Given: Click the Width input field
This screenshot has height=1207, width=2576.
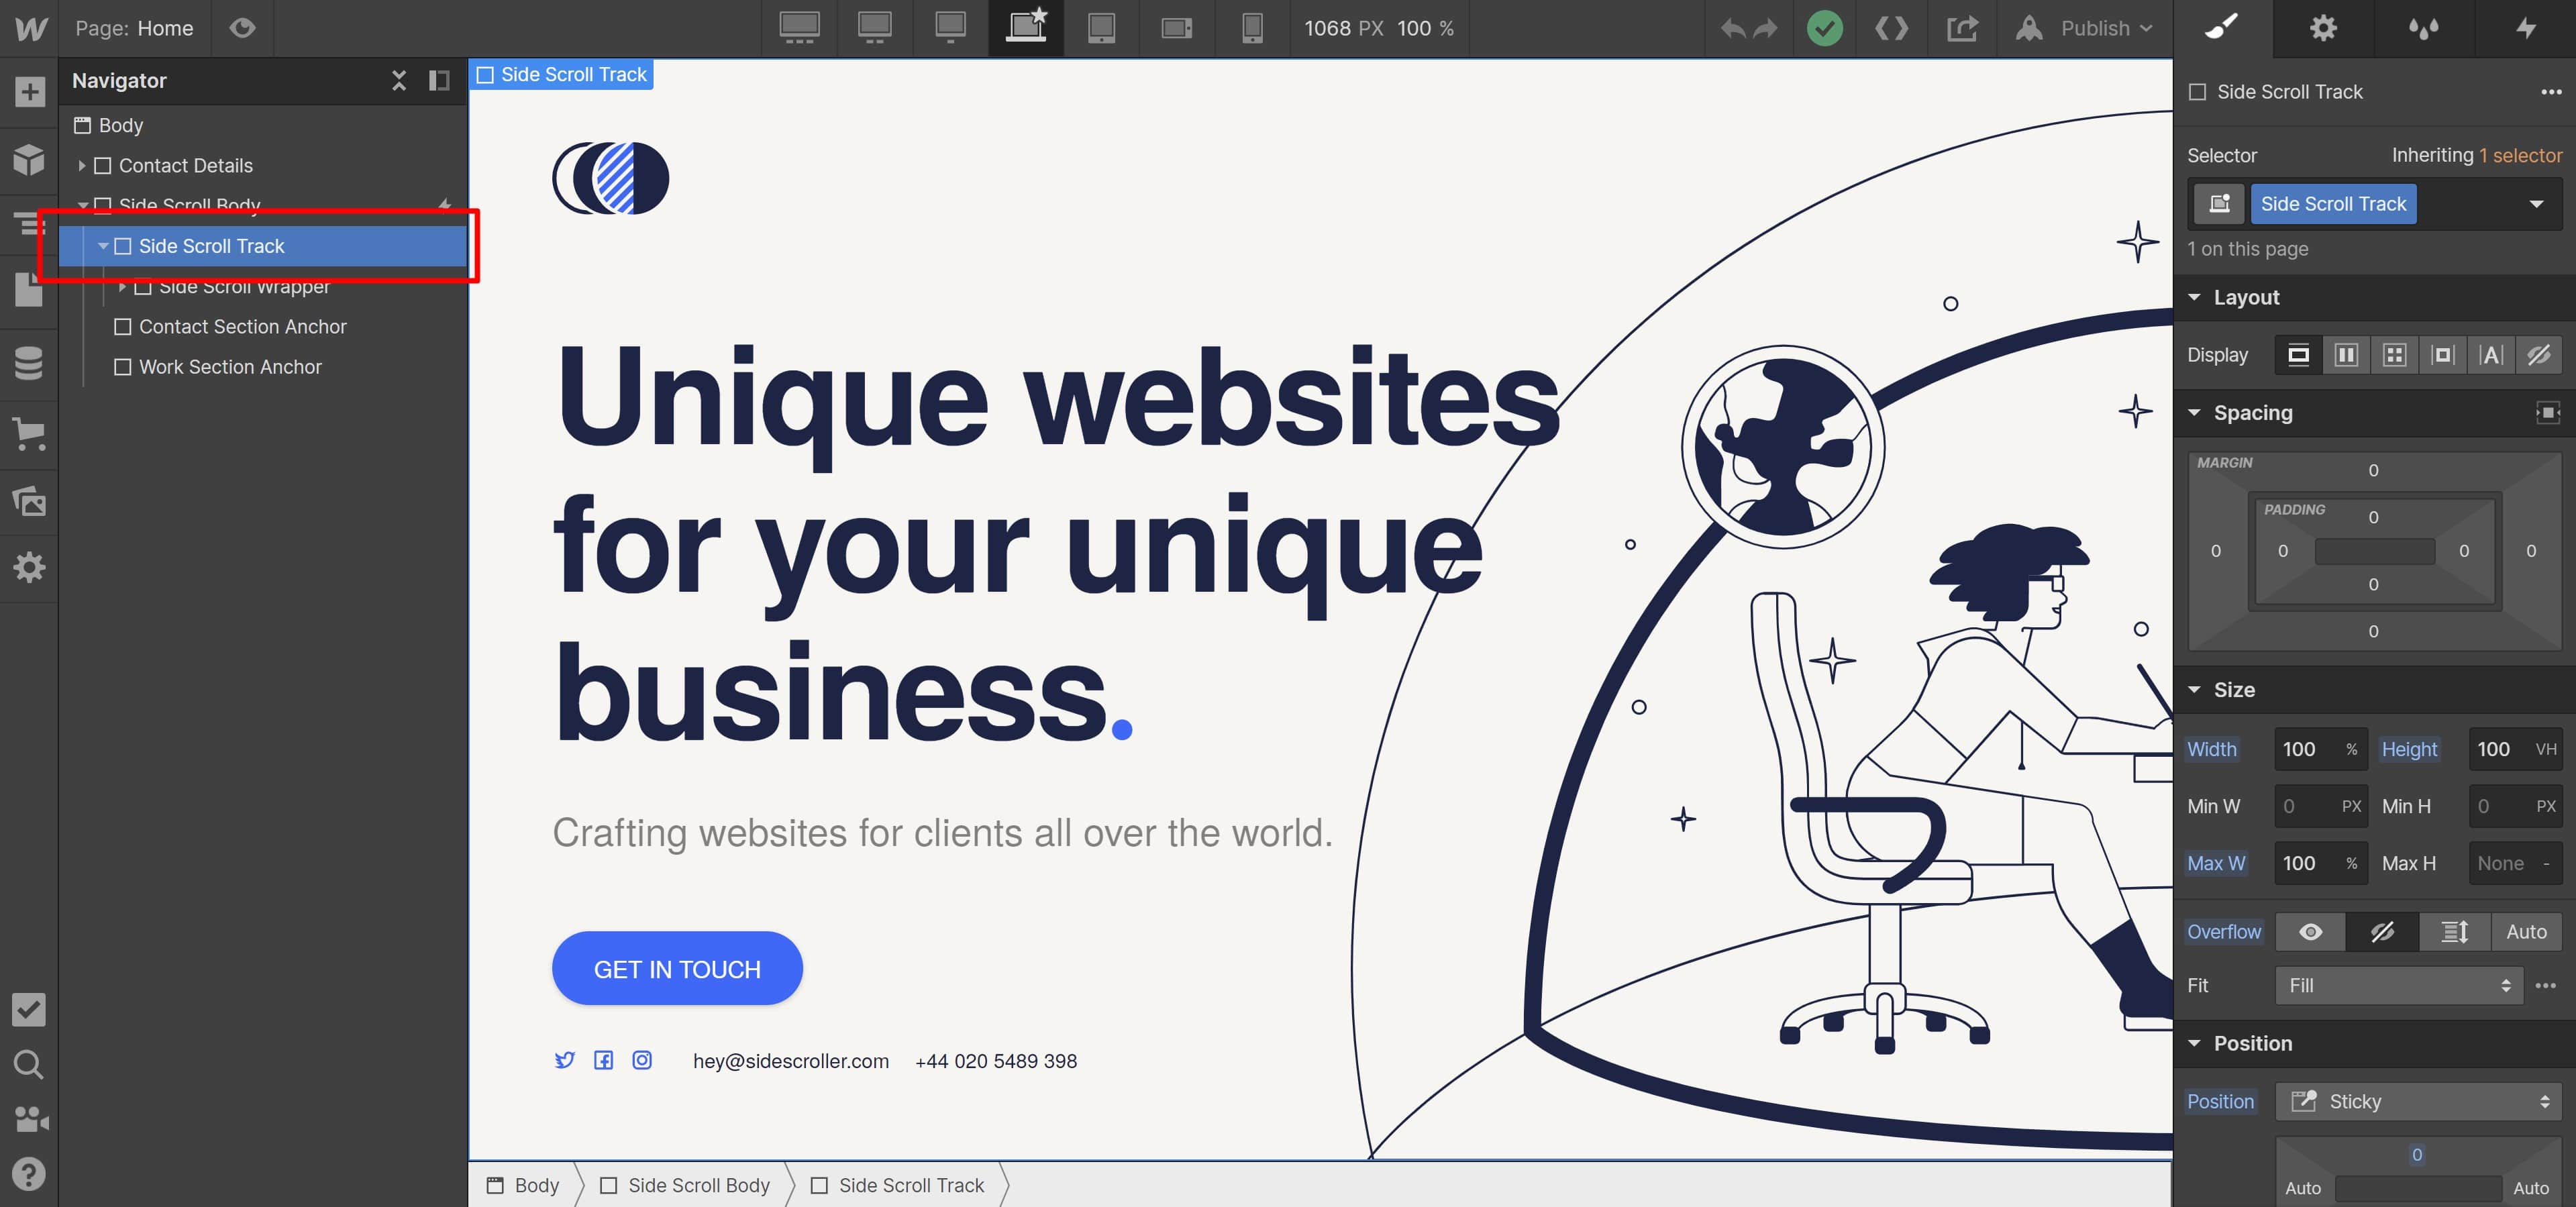Looking at the screenshot, I should [x=2320, y=750].
